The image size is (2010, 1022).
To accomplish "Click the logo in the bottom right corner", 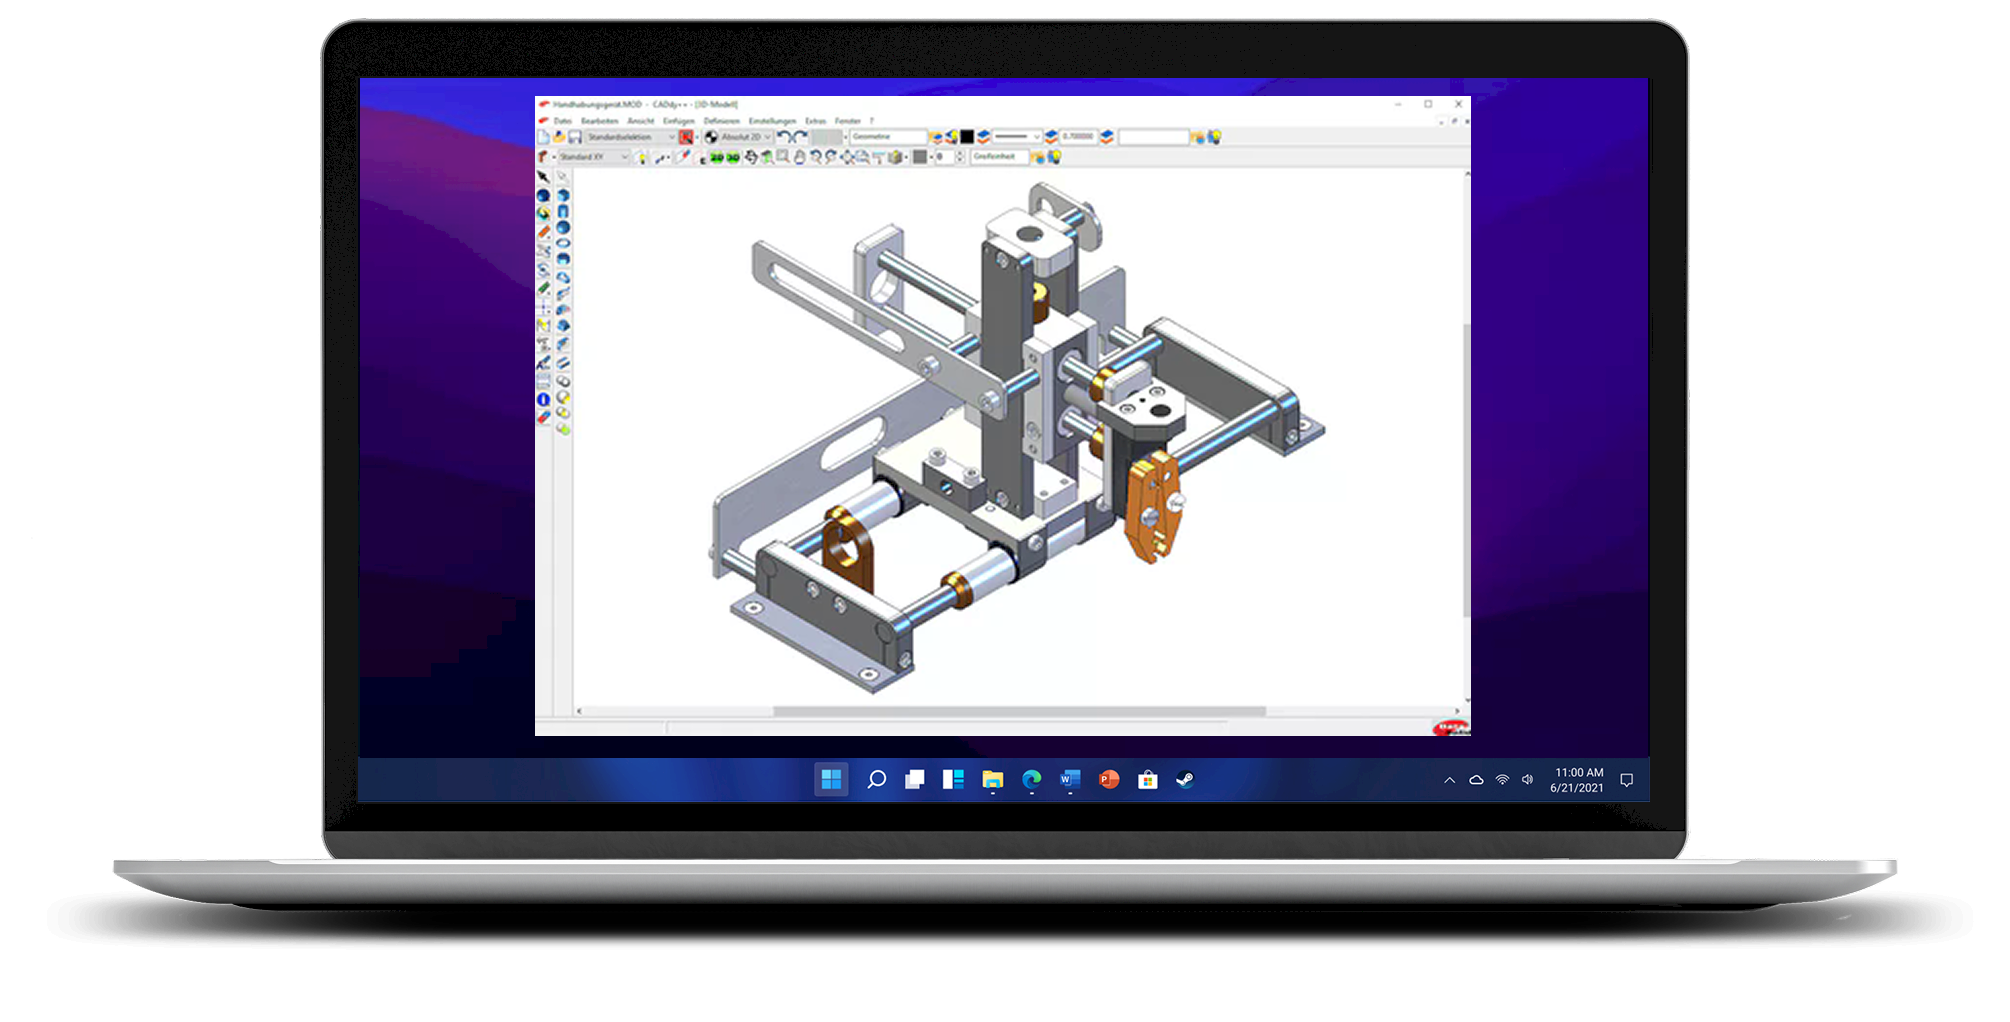I will tap(1448, 730).
